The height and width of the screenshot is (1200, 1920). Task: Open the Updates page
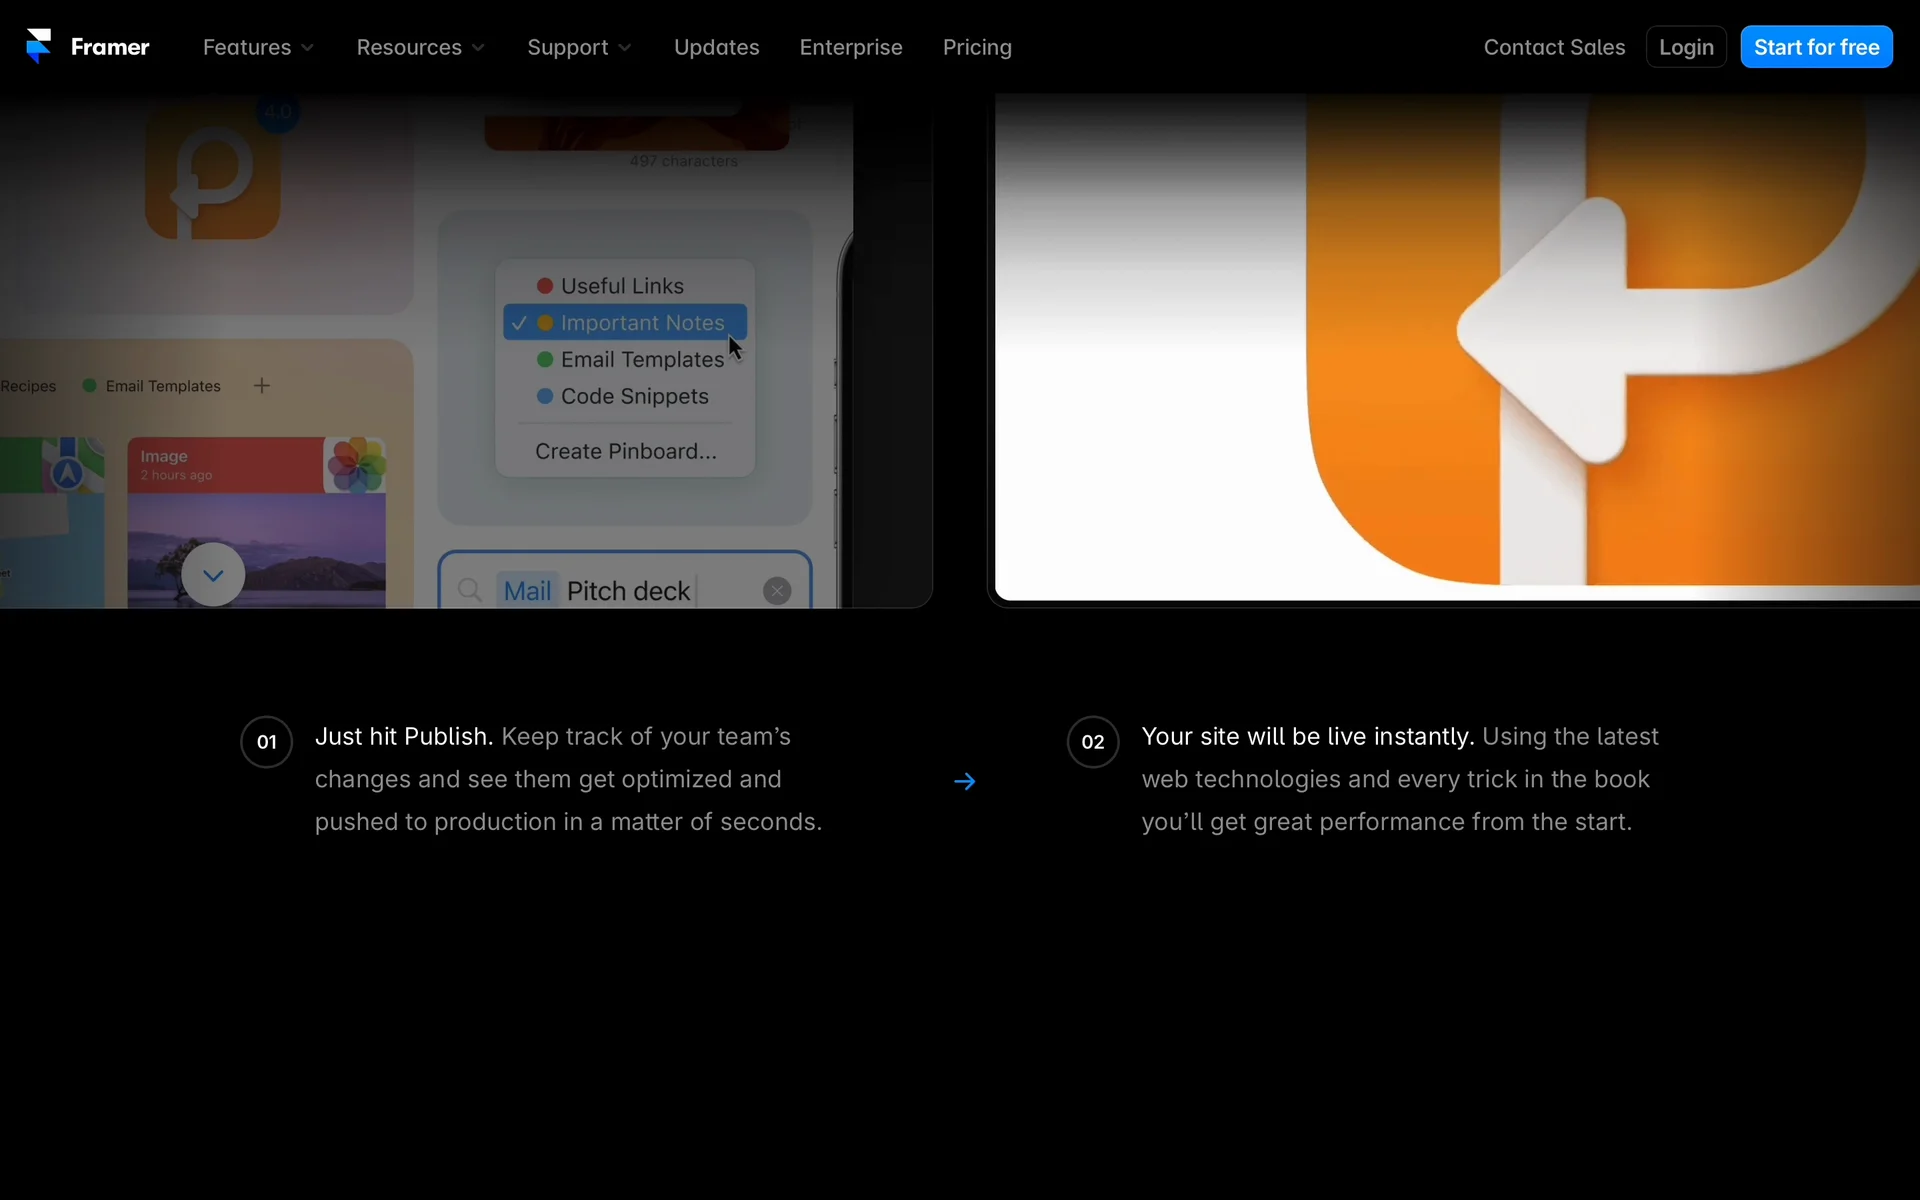point(716,47)
